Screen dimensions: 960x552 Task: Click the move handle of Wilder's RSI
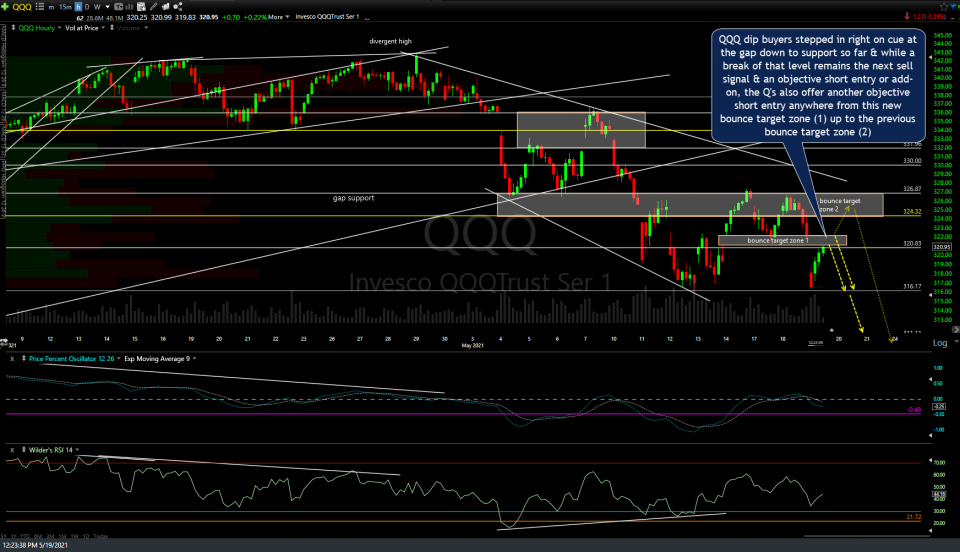tap(24, 450)
